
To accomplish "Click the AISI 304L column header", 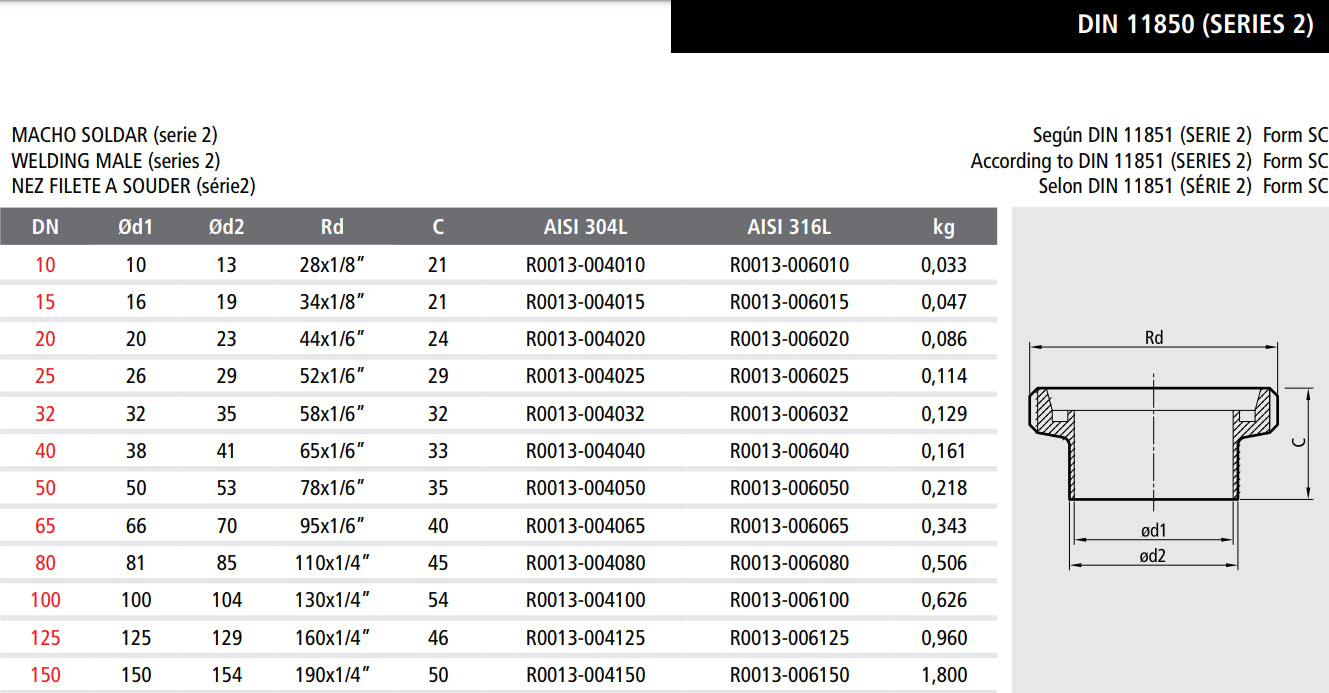I will tap(585, 227).
